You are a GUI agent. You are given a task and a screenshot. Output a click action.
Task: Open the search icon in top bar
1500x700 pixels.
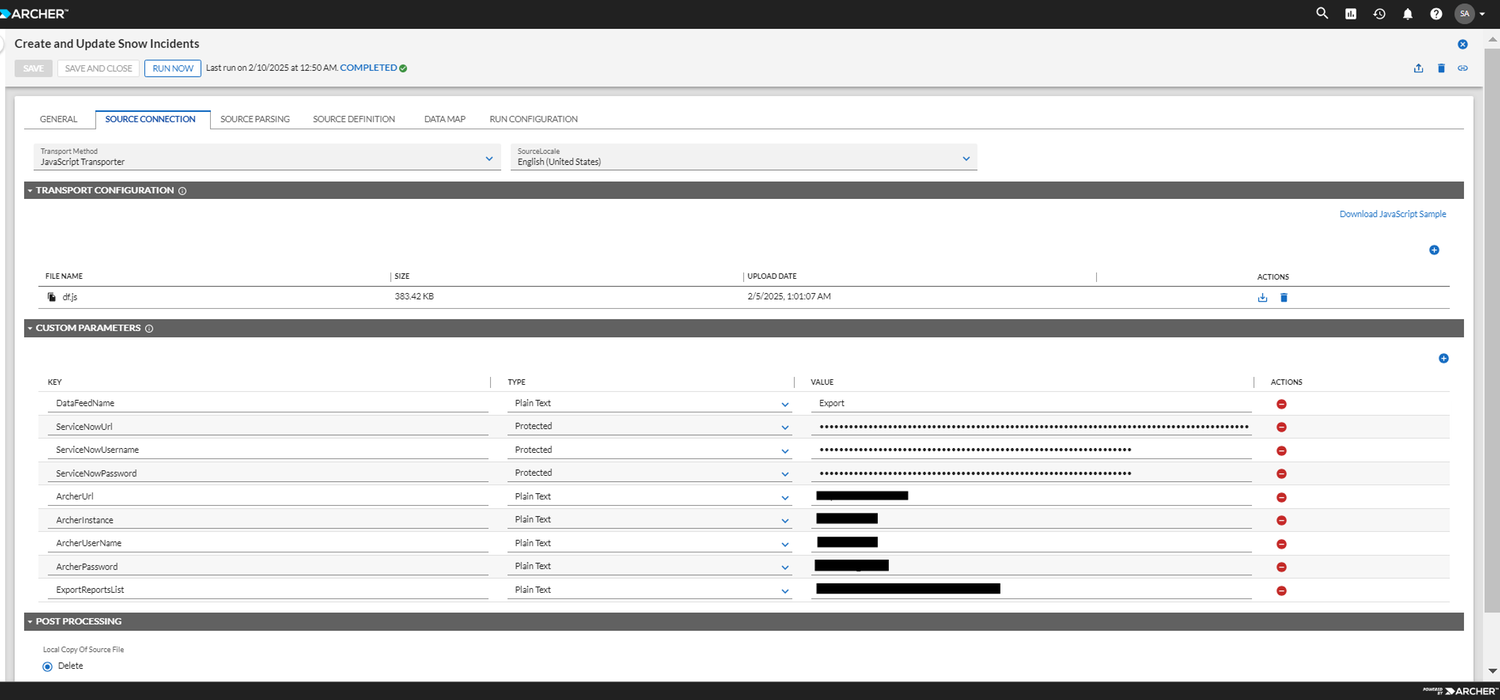[1322, 14]
